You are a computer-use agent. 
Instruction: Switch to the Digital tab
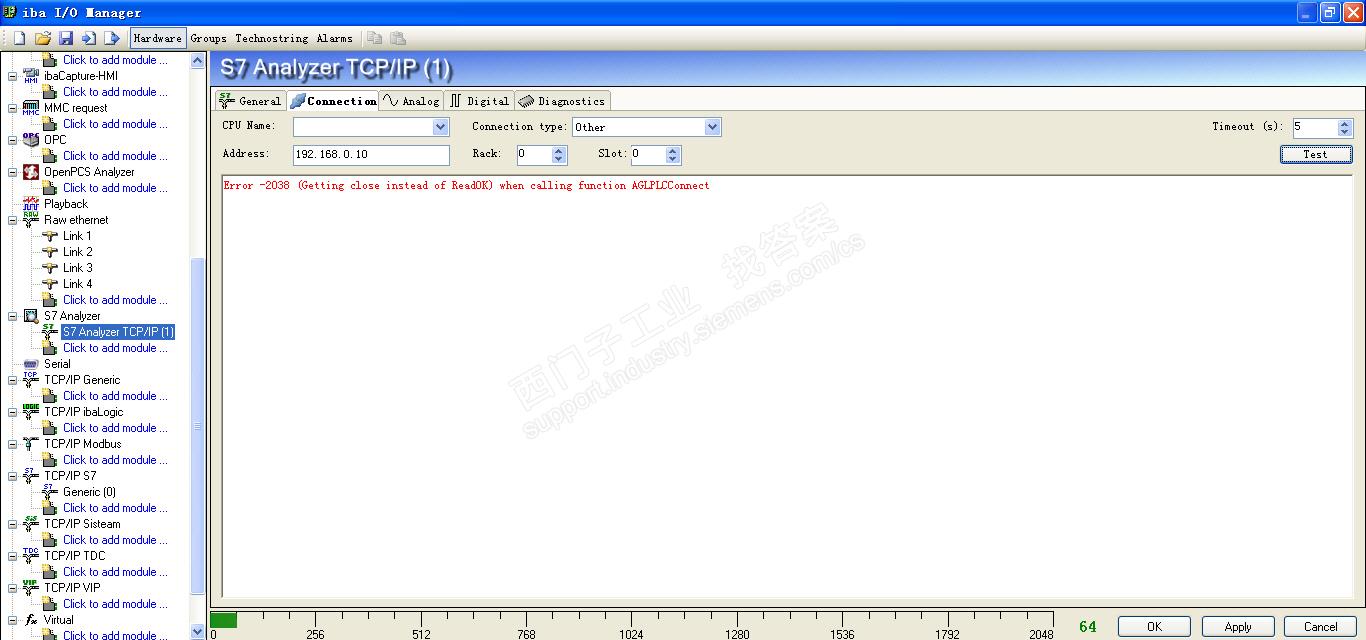click(x=479, y=101)
